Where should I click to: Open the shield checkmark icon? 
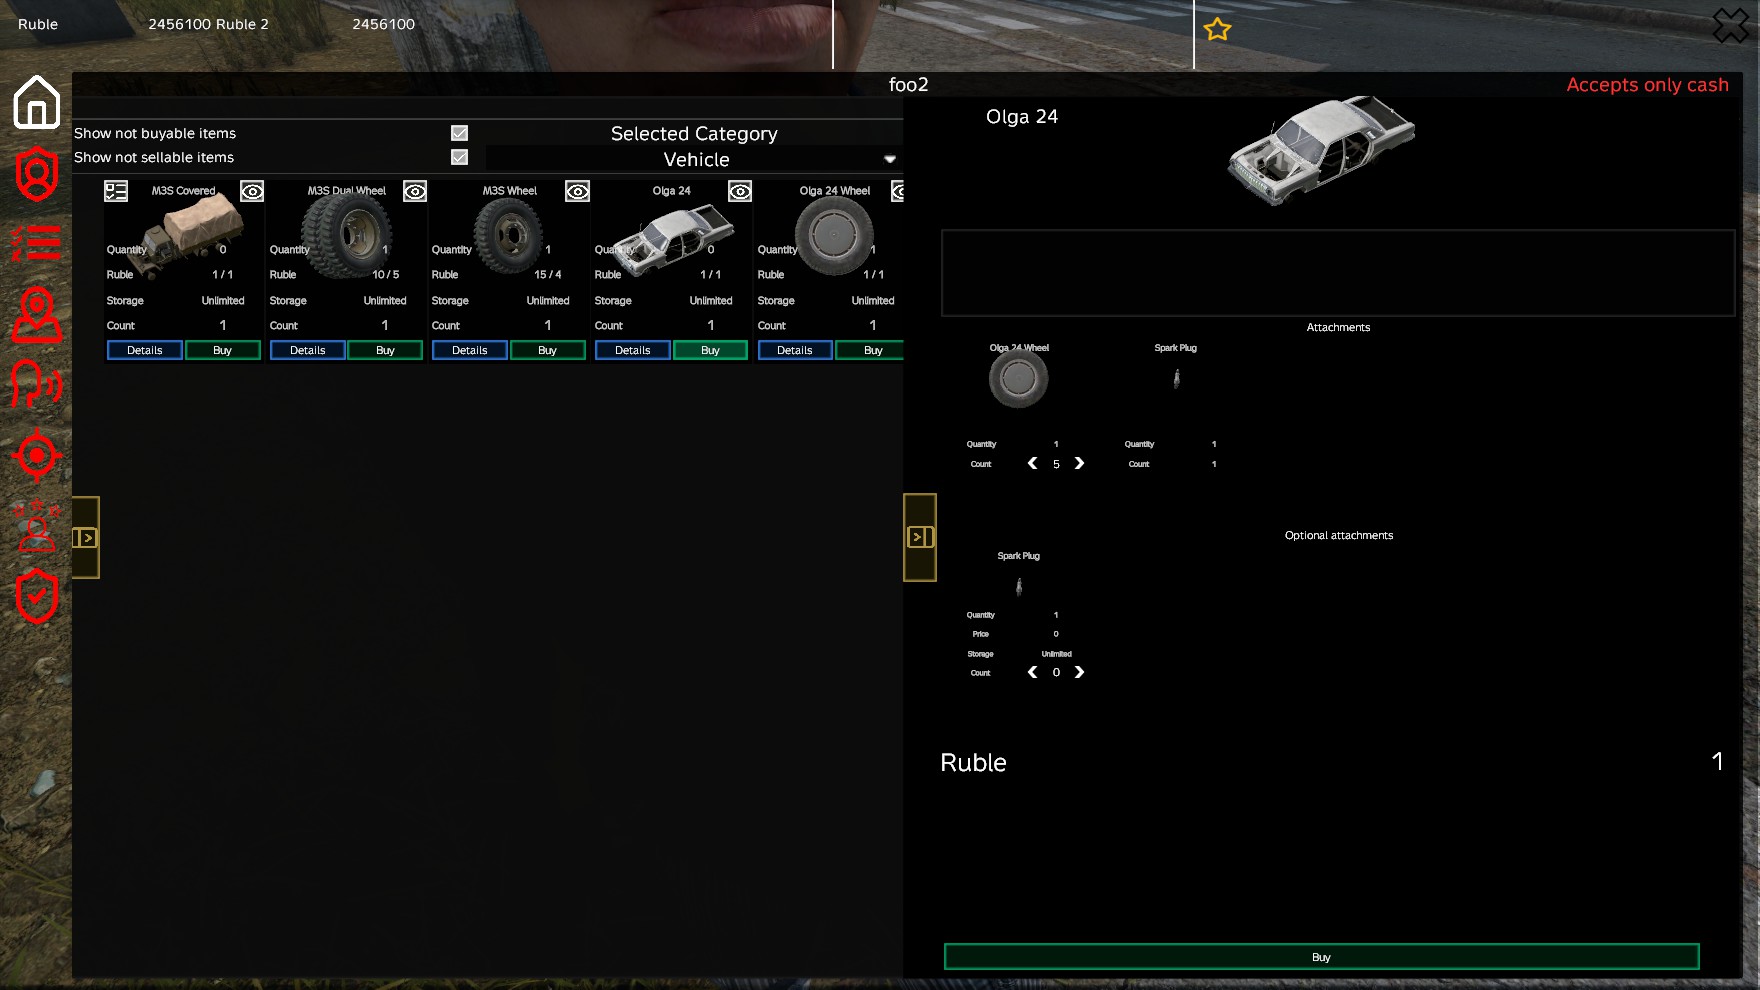point(37,597)
